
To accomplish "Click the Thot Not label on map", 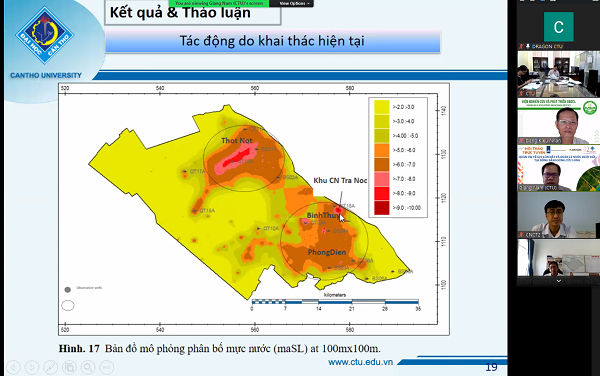I will (x=236, y=141).
